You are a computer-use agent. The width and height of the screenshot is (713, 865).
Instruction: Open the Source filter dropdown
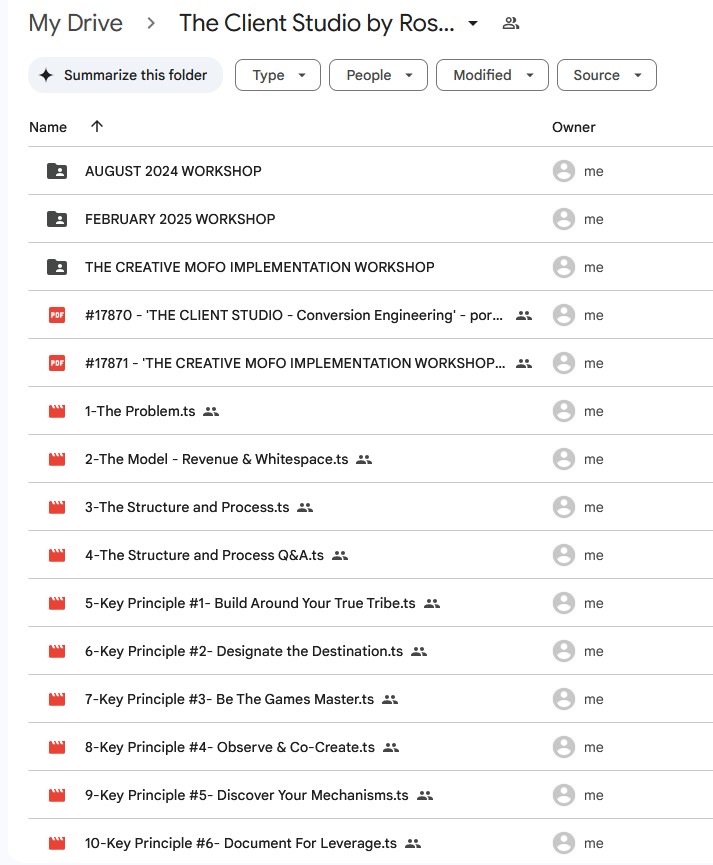click(x=607, y=75)
